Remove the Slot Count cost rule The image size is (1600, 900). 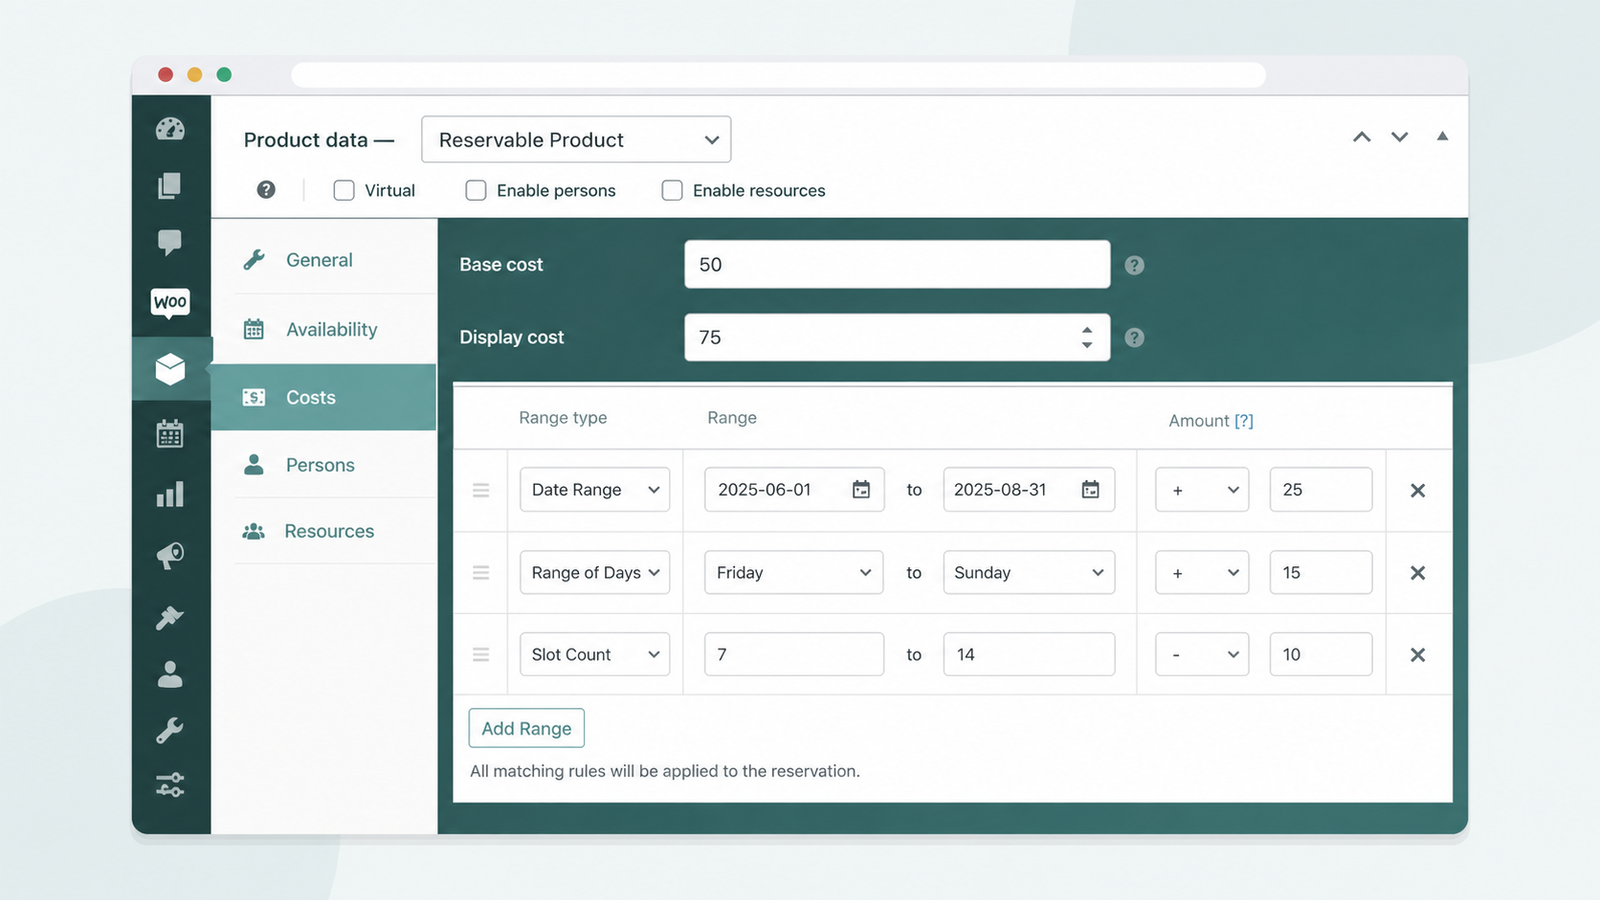click(x=1417, y=655)
